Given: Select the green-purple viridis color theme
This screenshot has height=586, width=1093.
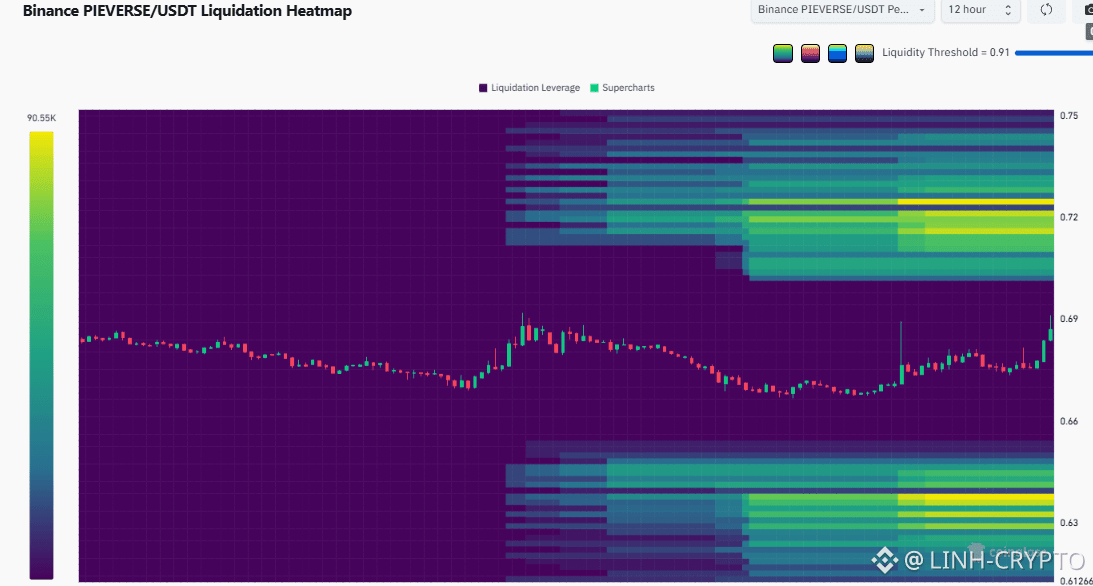Looking at the screenshot, I should (783, 53).
